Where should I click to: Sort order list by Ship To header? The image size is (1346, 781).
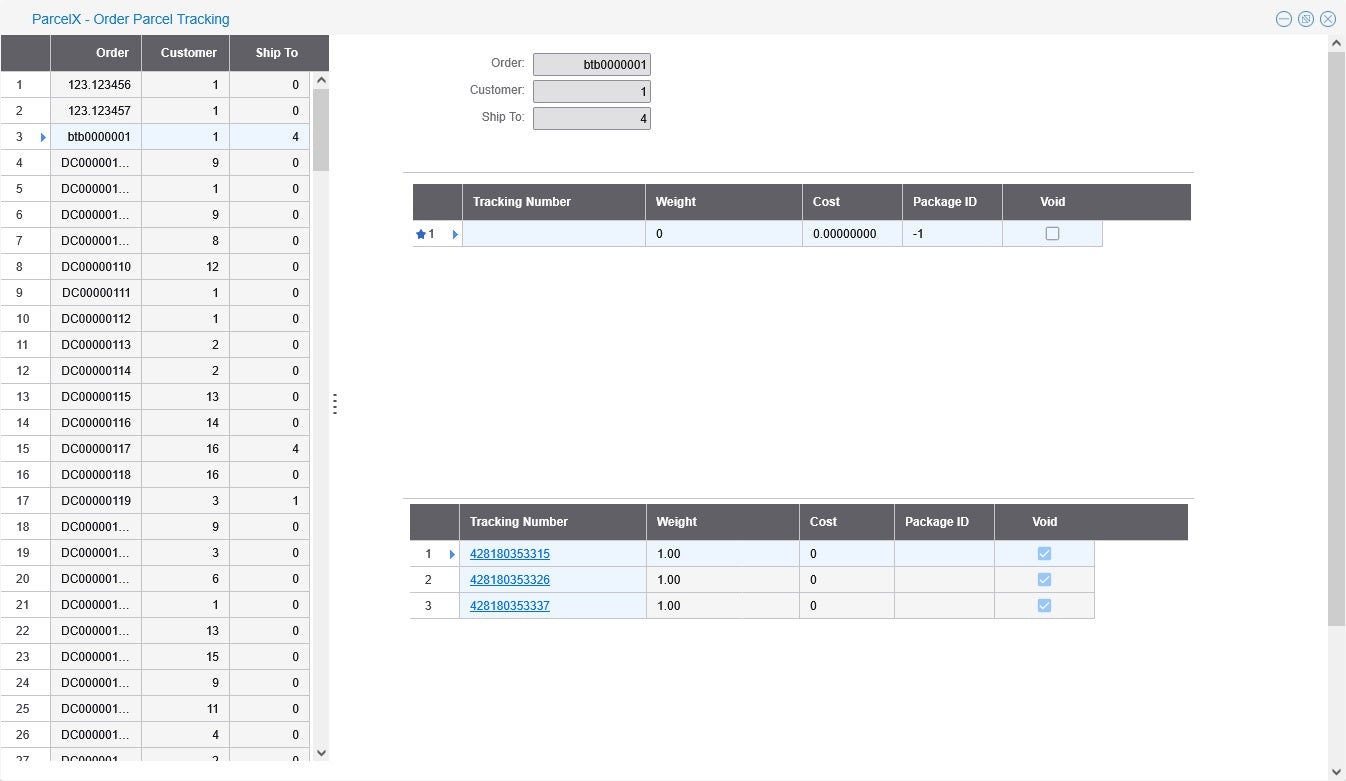click(x=276, y=53)
